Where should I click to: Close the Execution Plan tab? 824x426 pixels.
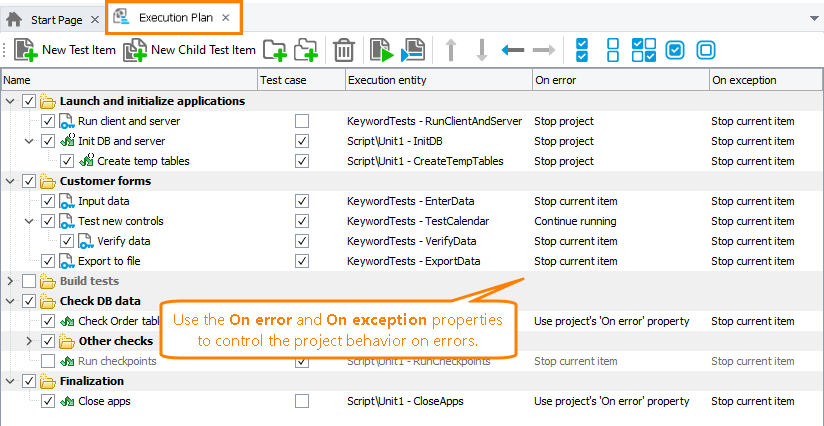tap(226, 18)
